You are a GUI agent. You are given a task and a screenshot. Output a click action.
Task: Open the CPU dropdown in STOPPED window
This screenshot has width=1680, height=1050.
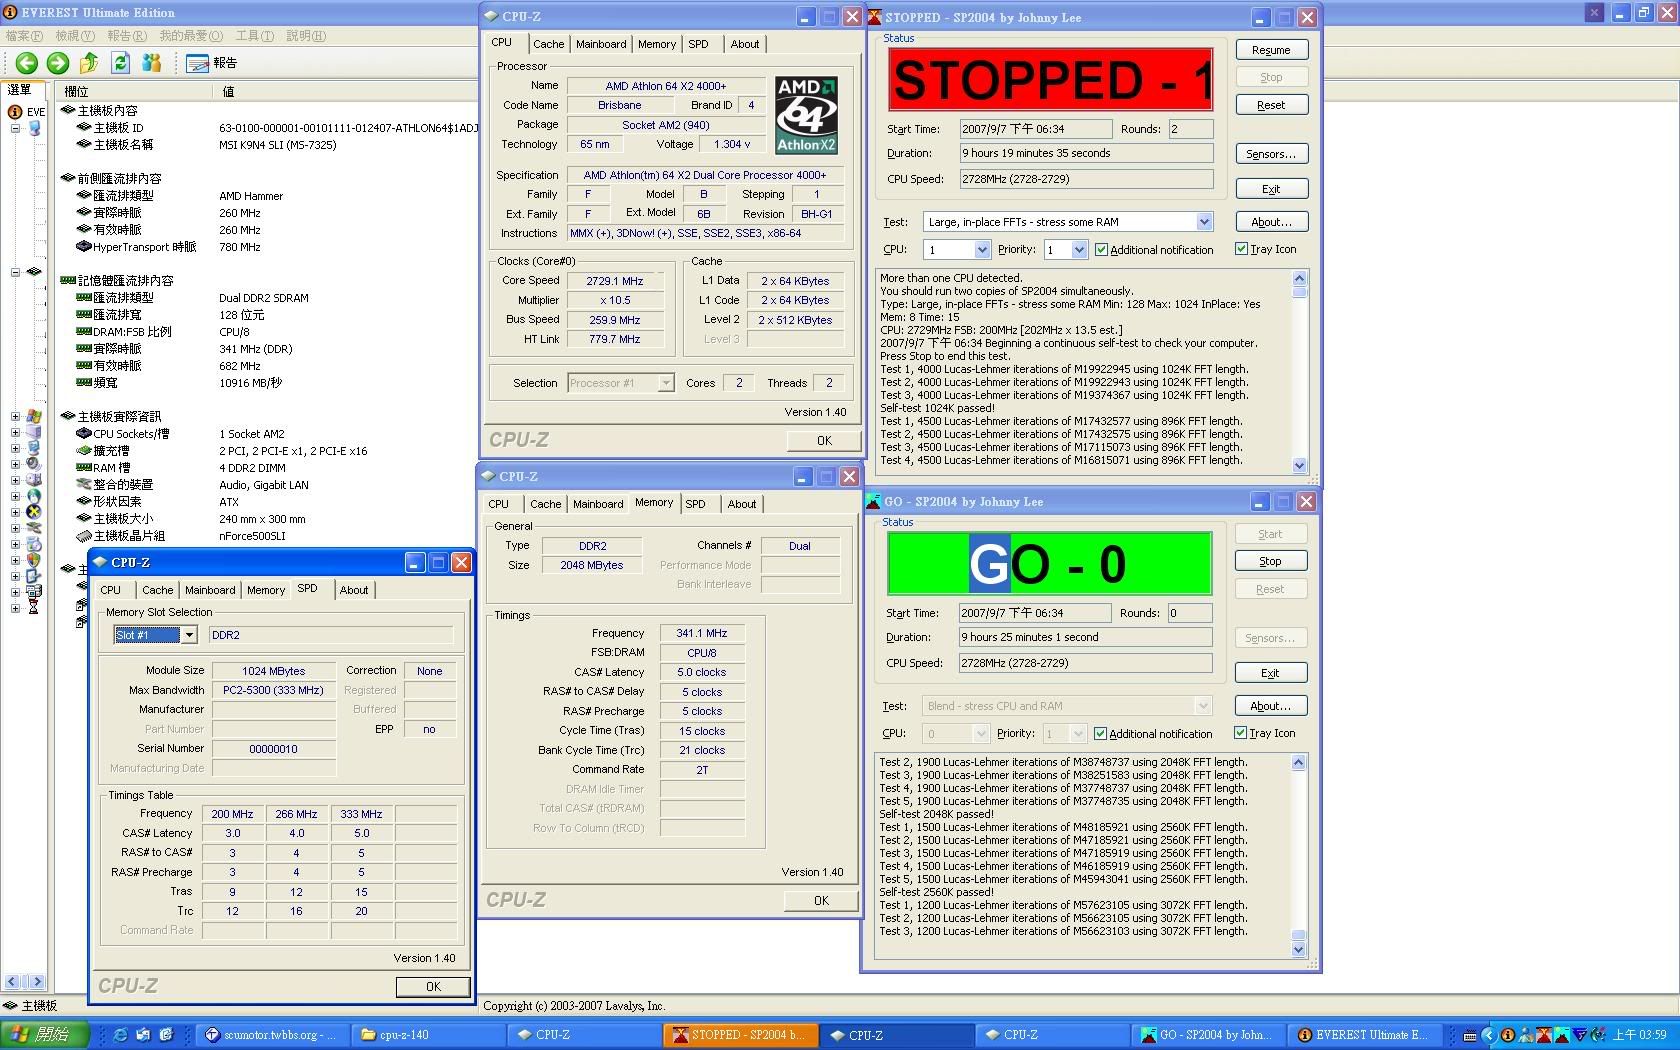point(981,250)
